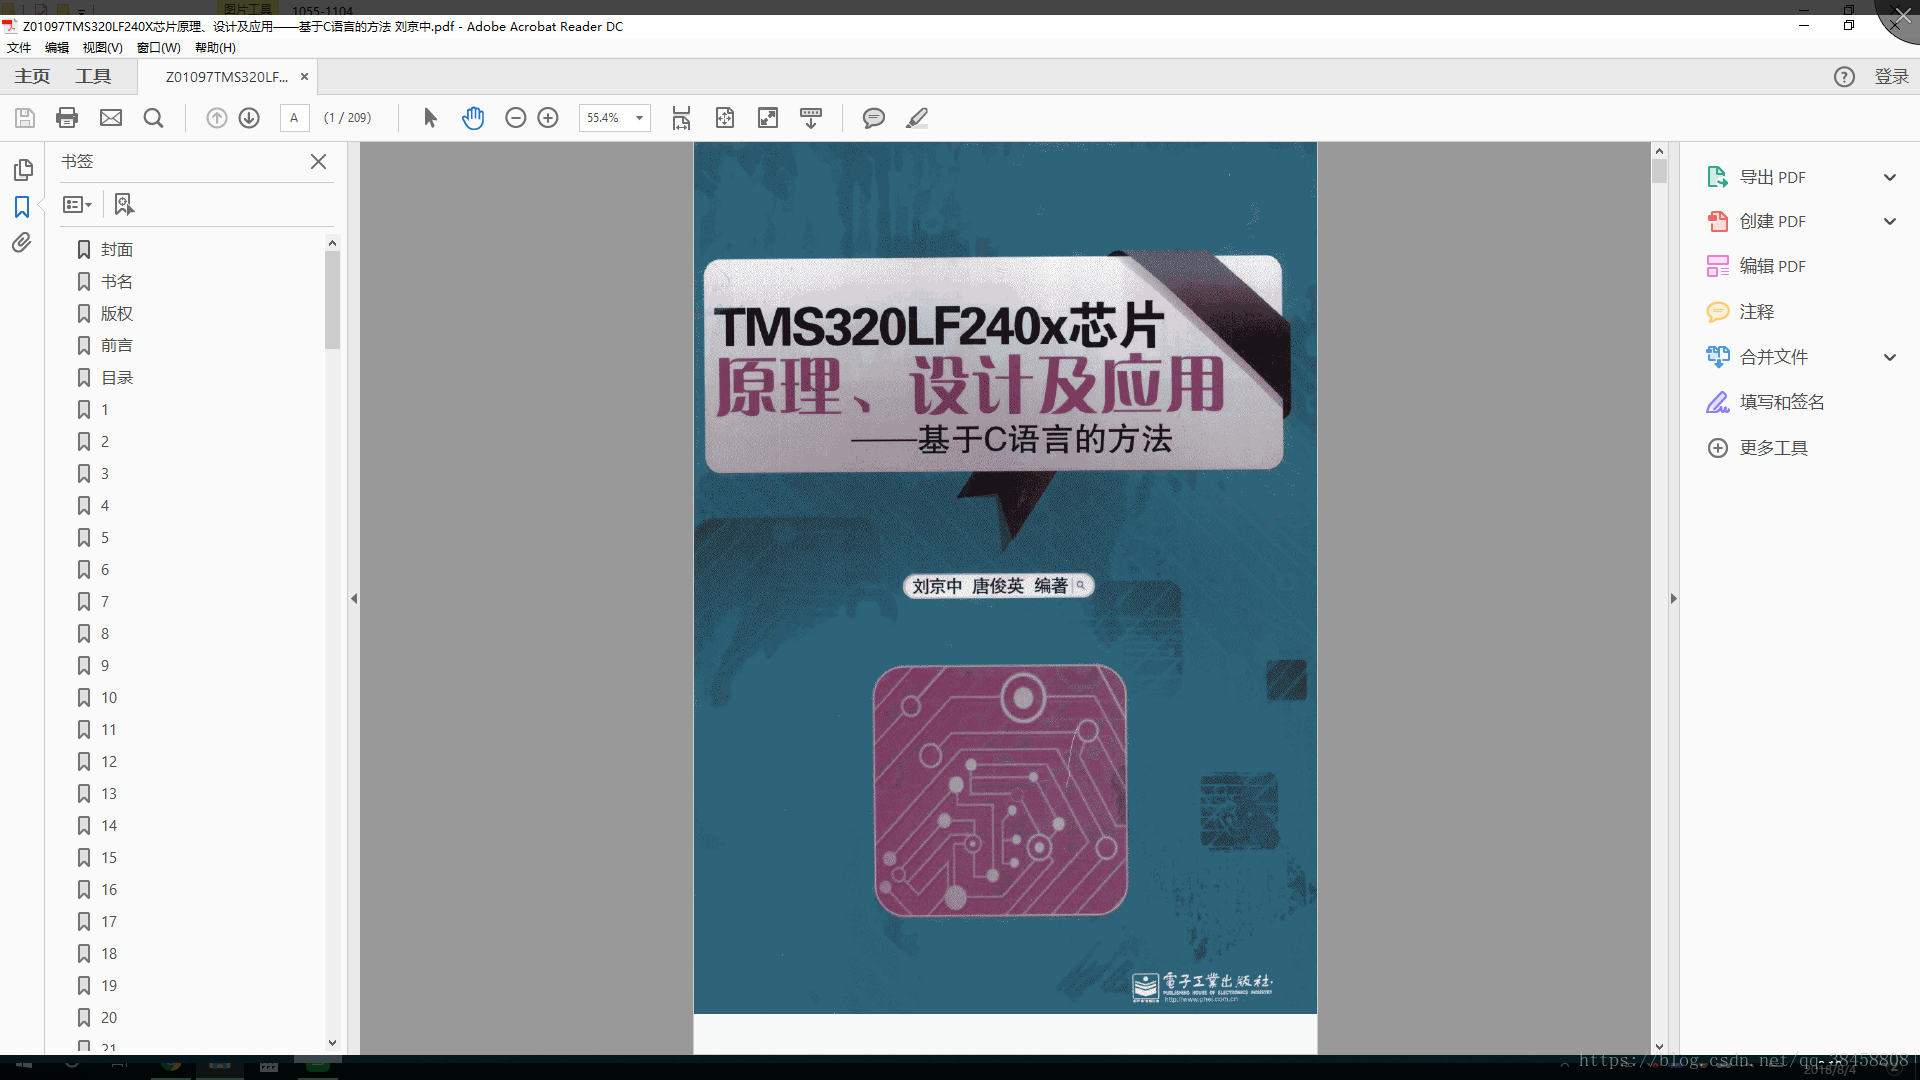
Task: Open the 窗口(W) menu
Action: 159,47
